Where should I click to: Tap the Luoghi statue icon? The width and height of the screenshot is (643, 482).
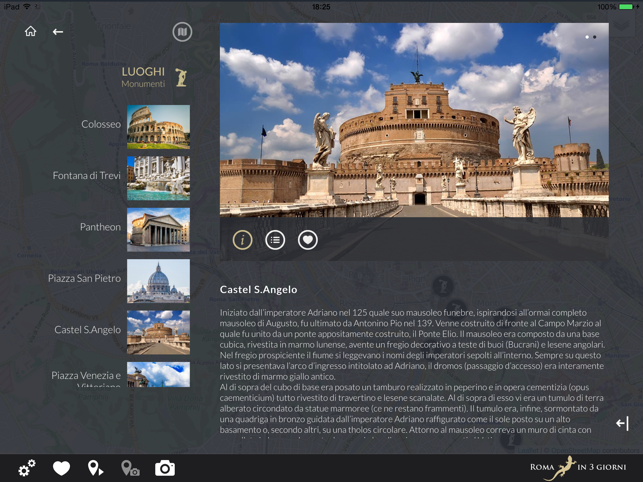181,77
